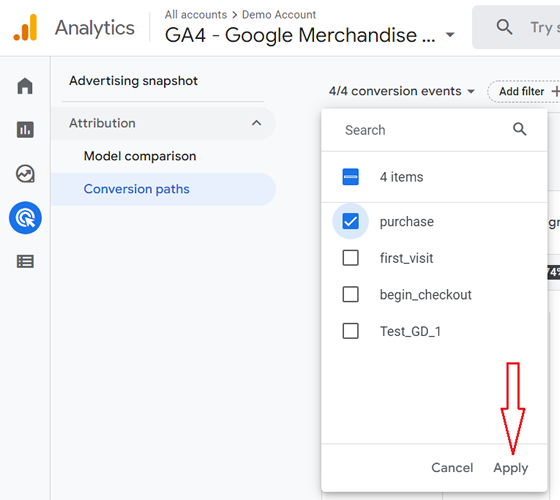Collapse the Attribution section chevron
Image resolution: width=560 pixels, height=500 pixels.
point(256,123)
